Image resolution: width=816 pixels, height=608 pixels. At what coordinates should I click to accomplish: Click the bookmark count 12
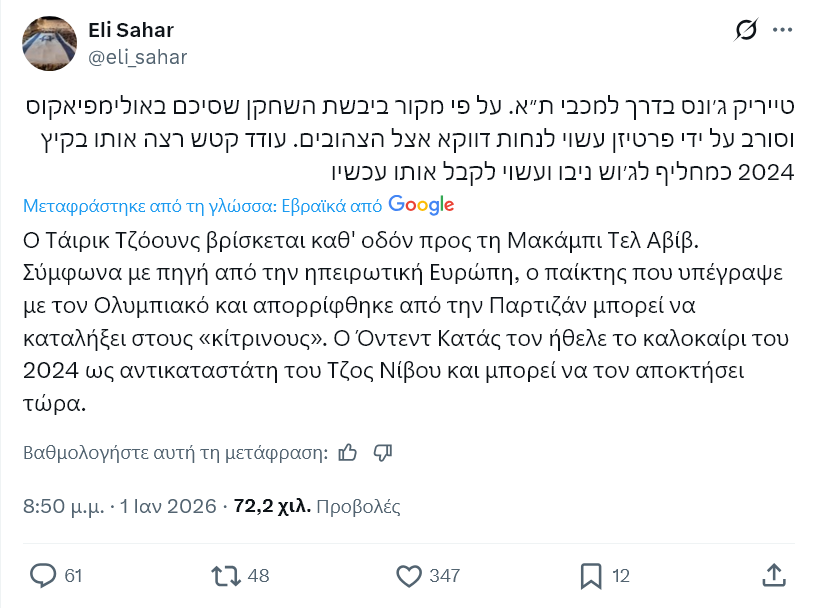tap(621, 575)
